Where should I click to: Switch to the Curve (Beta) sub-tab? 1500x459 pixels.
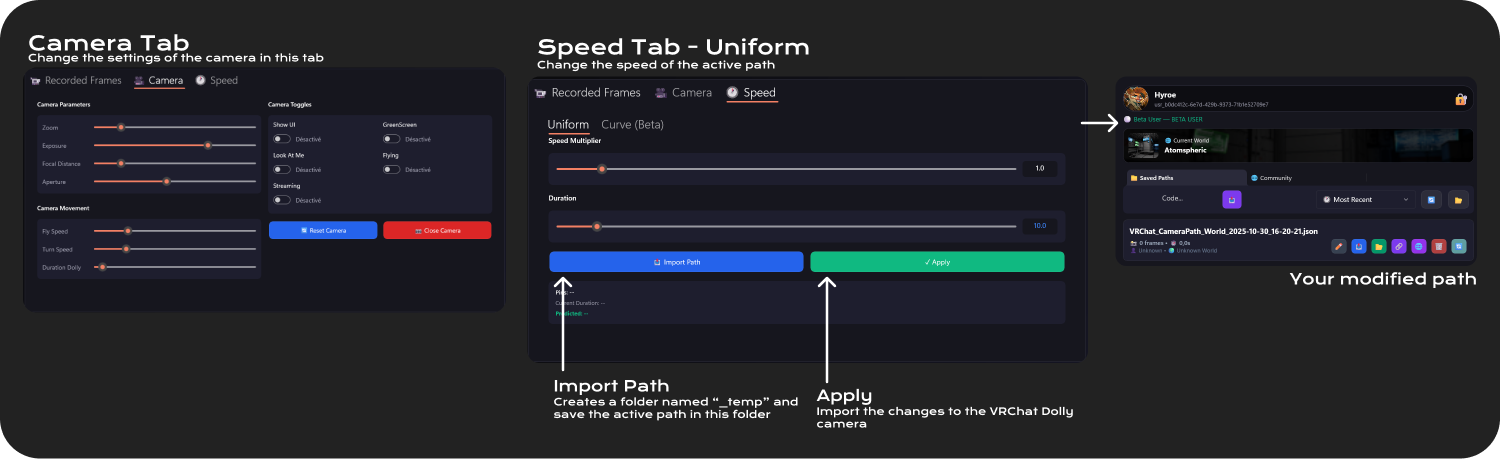click(632, 125)
